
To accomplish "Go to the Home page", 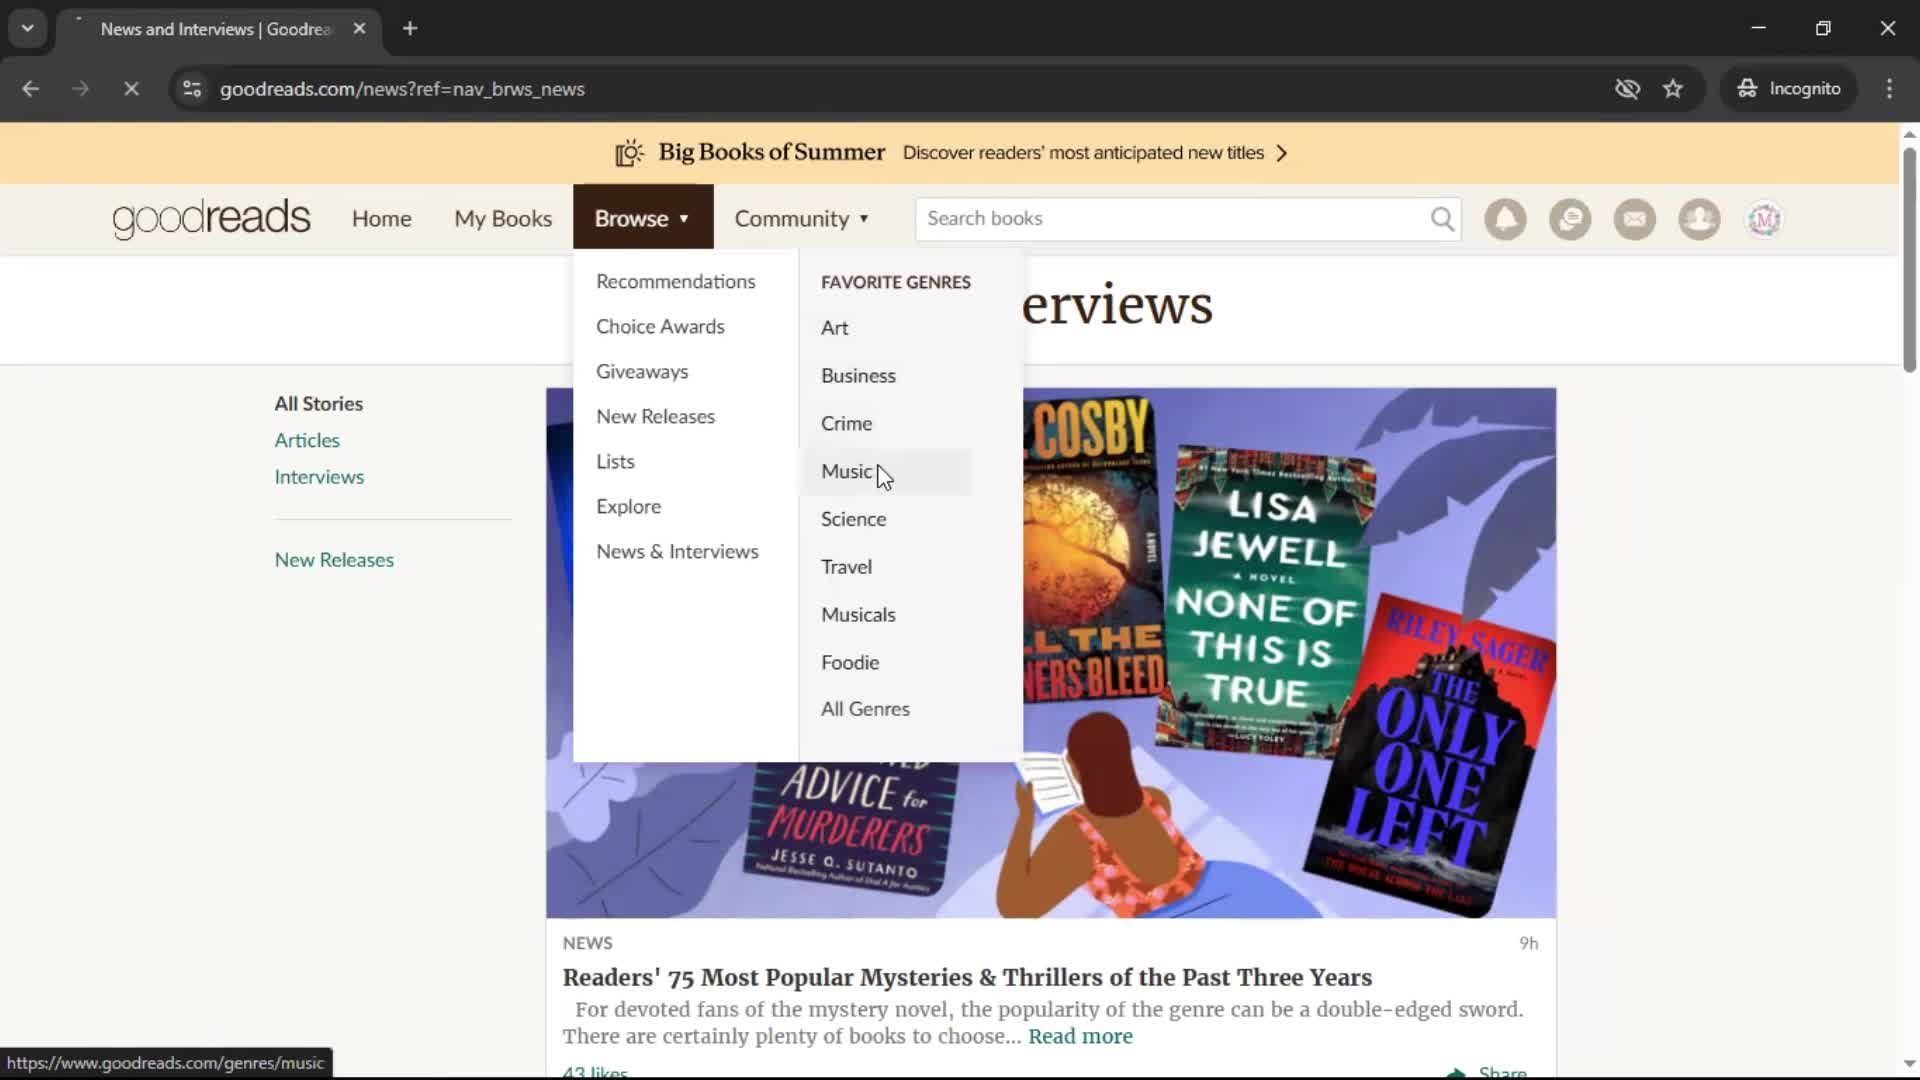I will (381, 218).
